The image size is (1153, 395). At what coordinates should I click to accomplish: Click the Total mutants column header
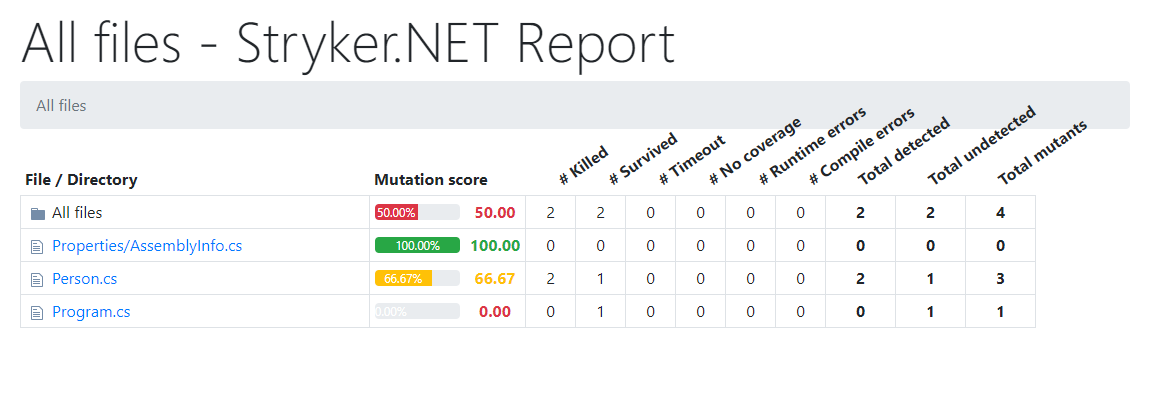(1043, 152)
